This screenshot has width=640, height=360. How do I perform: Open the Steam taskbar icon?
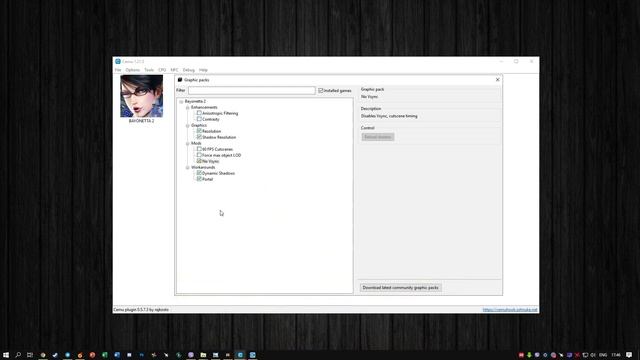point(55,355)
